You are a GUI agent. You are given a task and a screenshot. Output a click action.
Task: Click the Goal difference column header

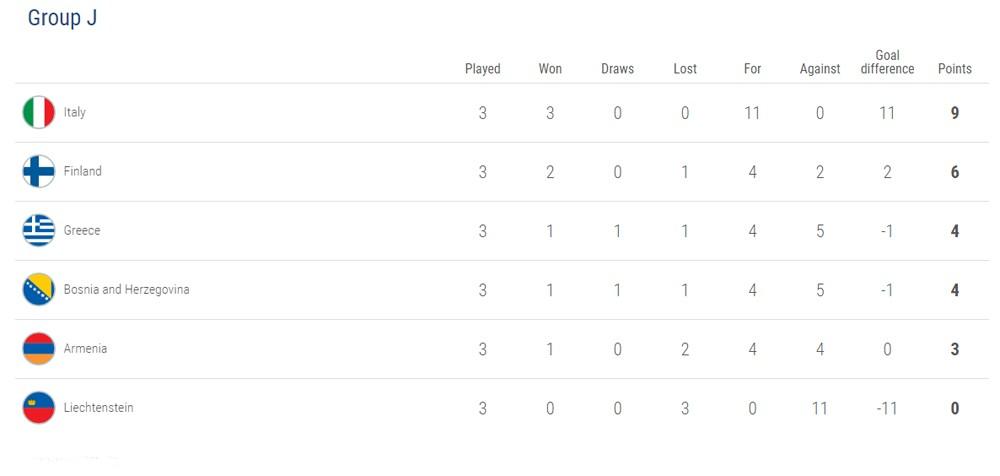(887, 62)
